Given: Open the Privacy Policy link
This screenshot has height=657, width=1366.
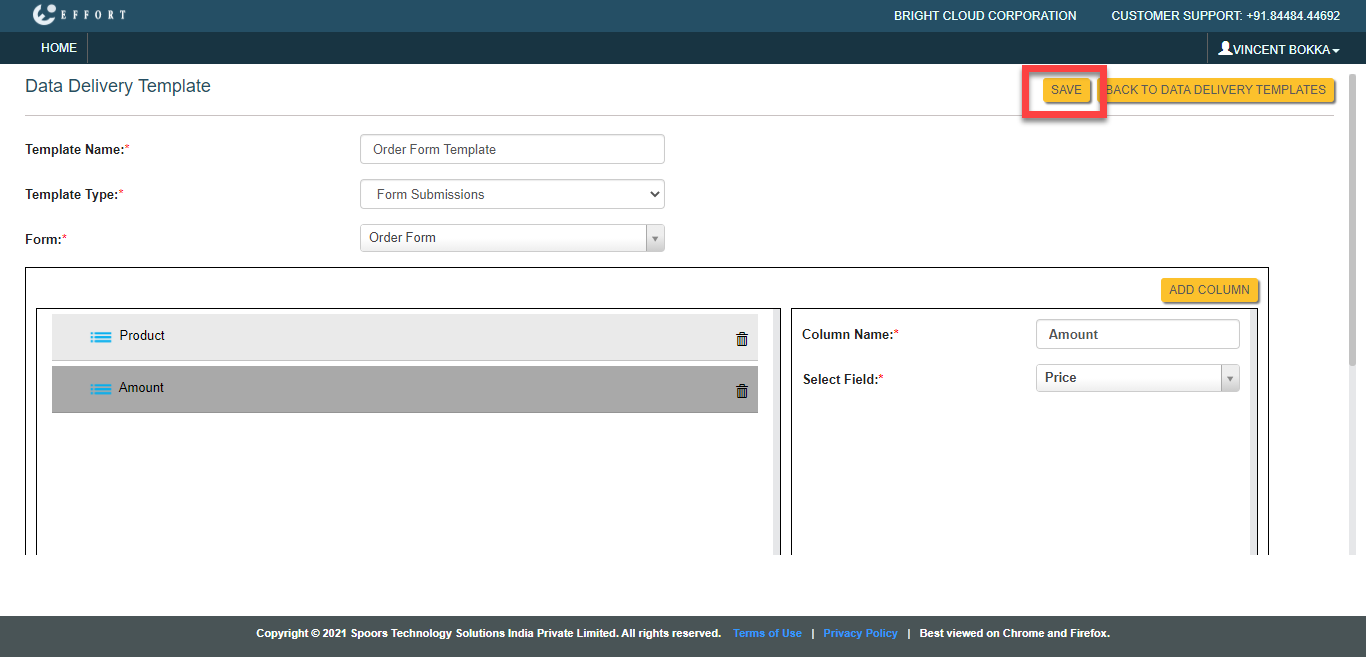Looking at the screenshot, I should [860, 633].
